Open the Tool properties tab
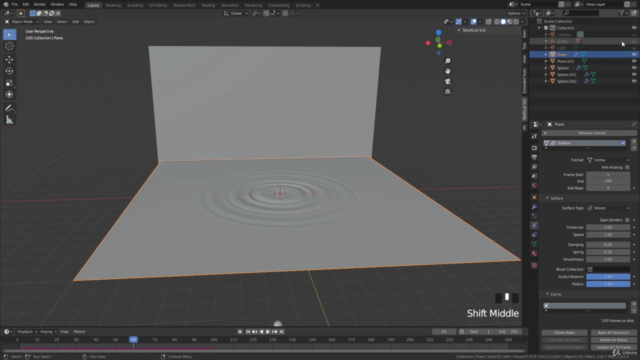640x360 pixels. (x=534, y=136)
